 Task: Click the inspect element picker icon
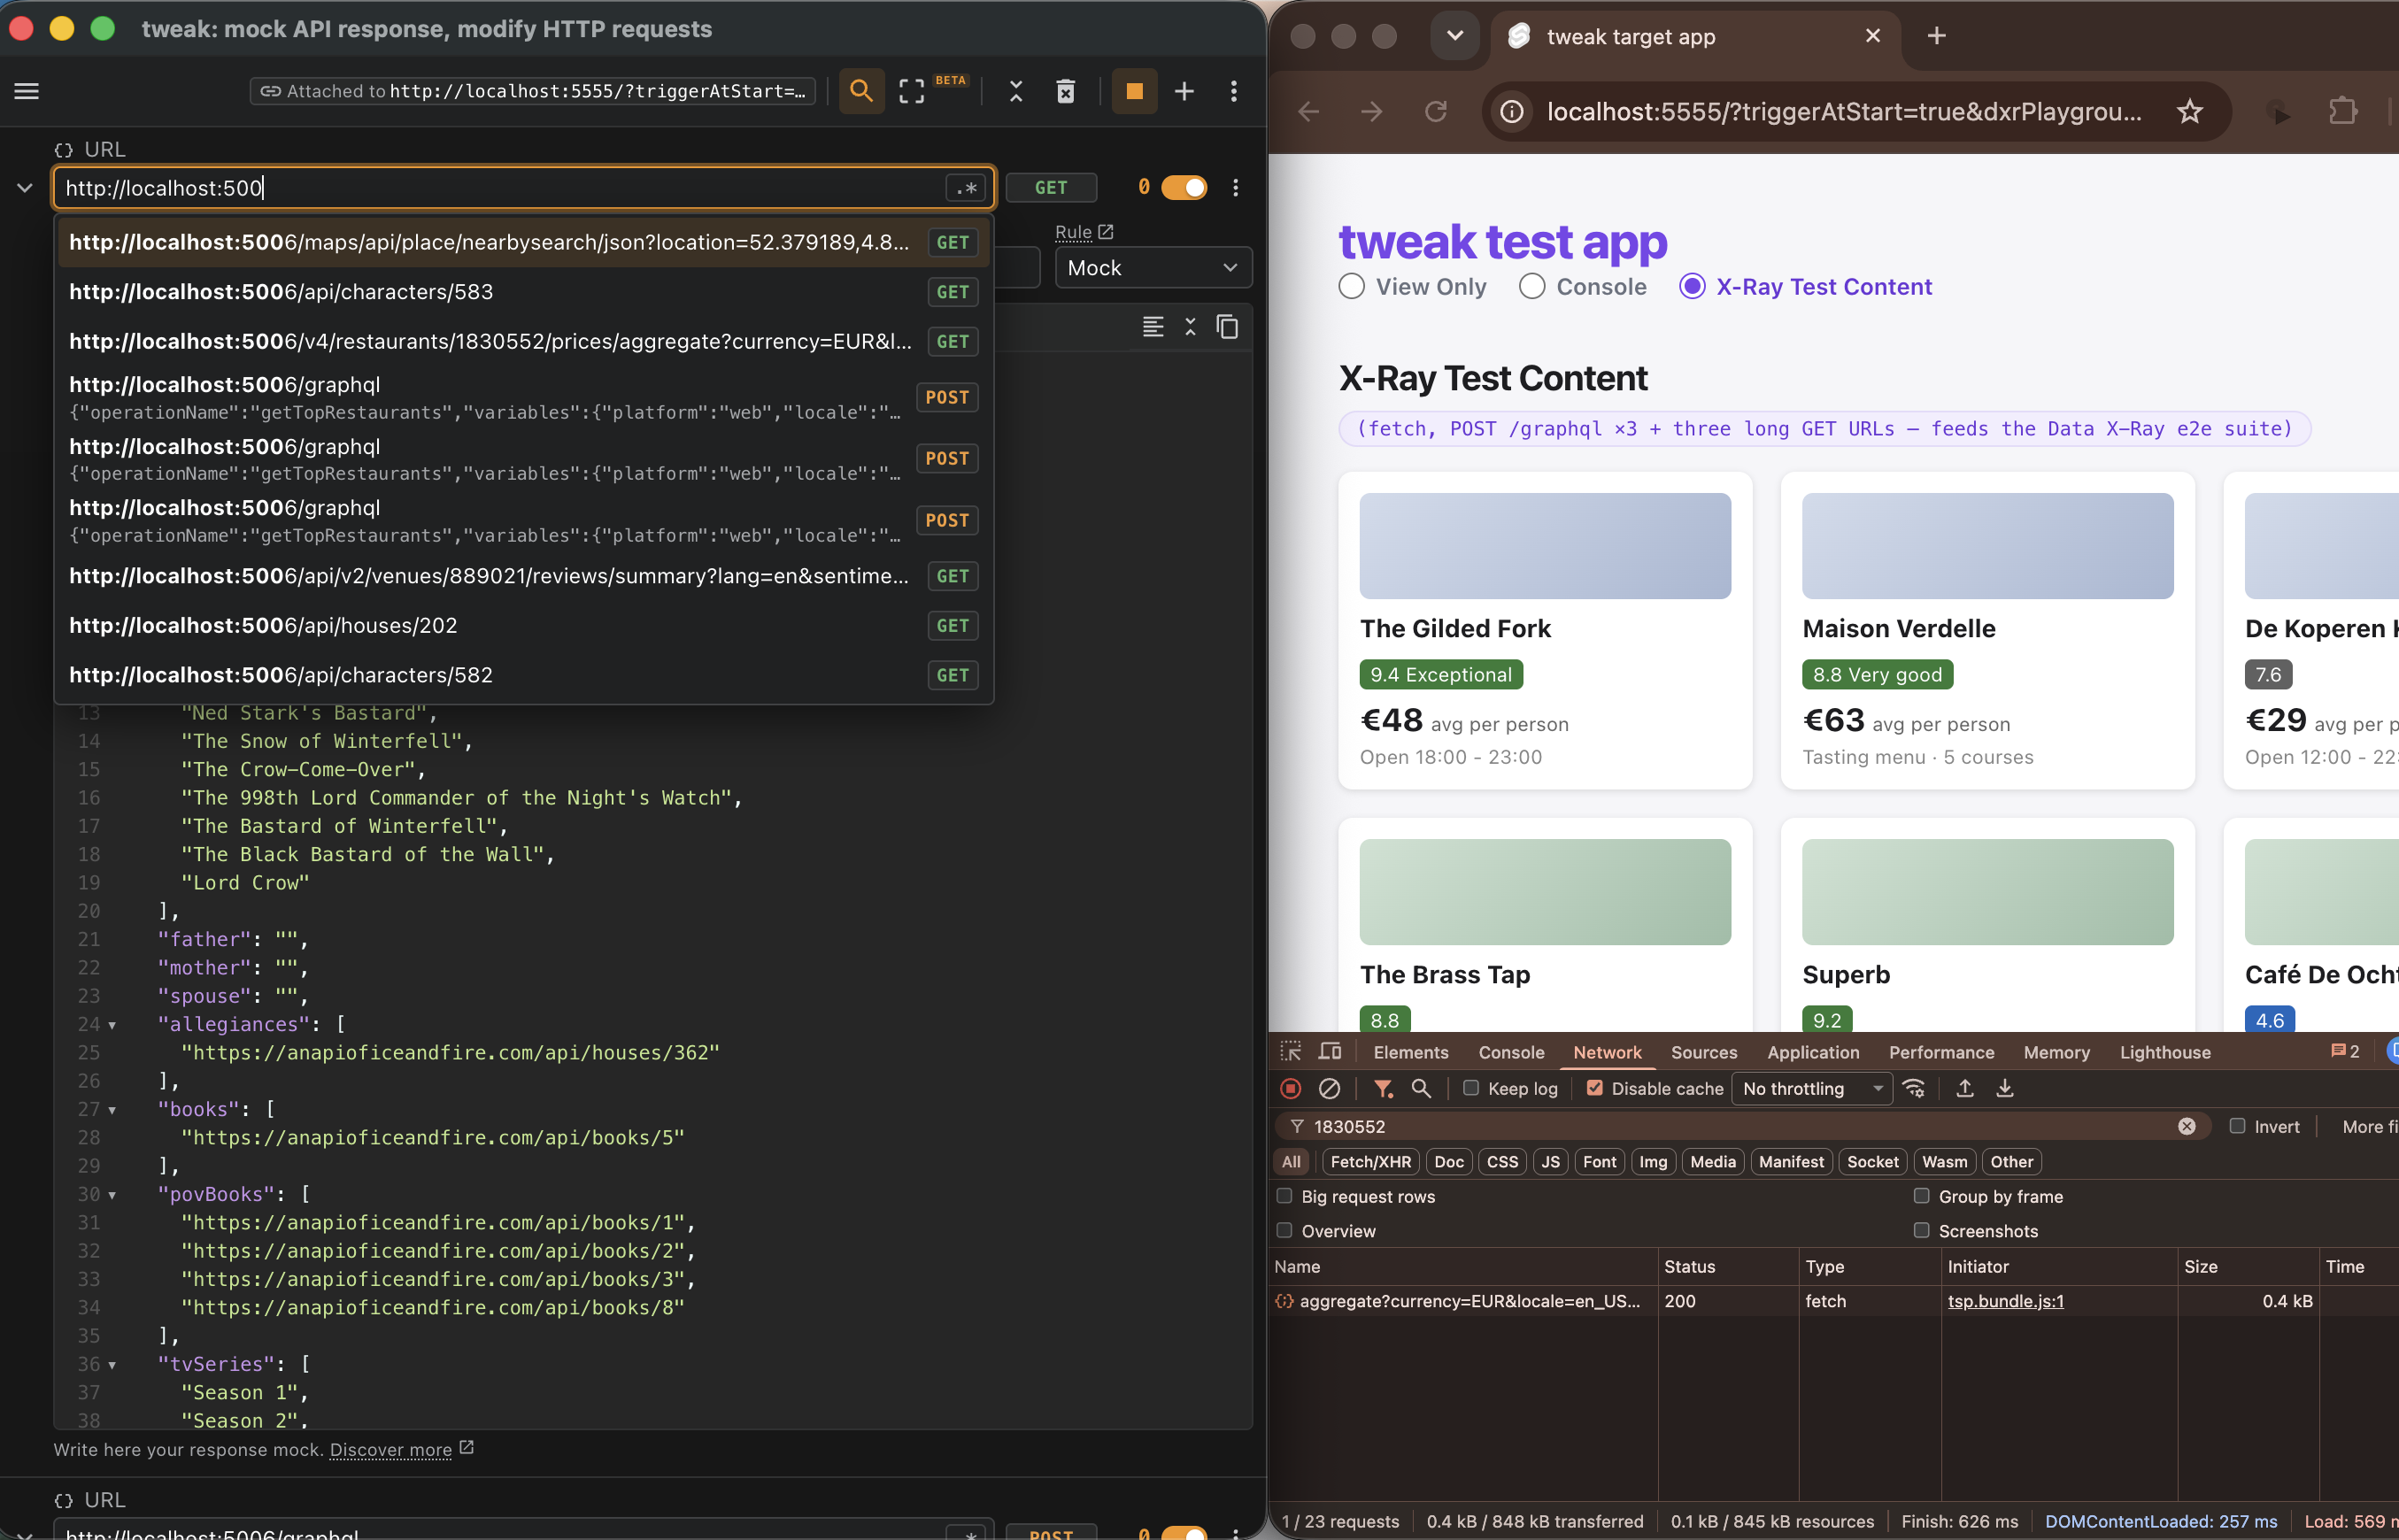pyautogui.click(x=1291, y=1051)
